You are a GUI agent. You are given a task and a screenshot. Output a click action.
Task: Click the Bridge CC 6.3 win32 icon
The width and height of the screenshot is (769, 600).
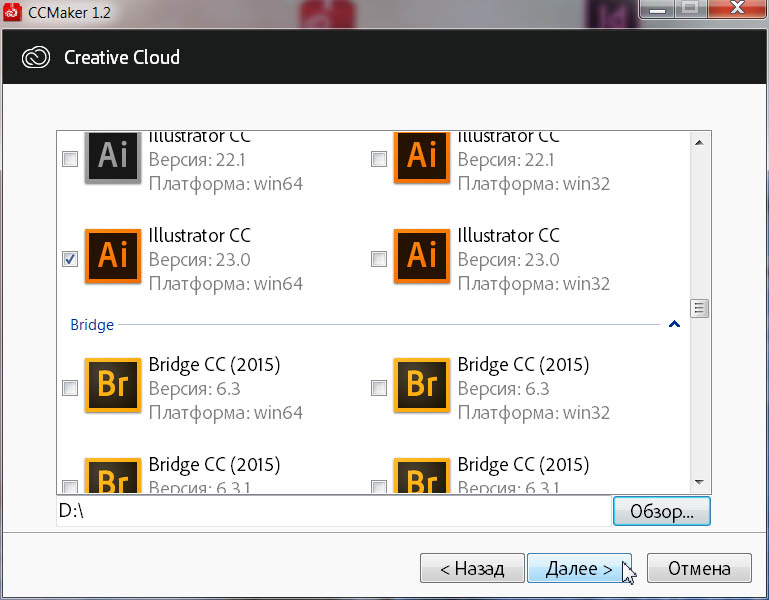(x=422, y=386)
